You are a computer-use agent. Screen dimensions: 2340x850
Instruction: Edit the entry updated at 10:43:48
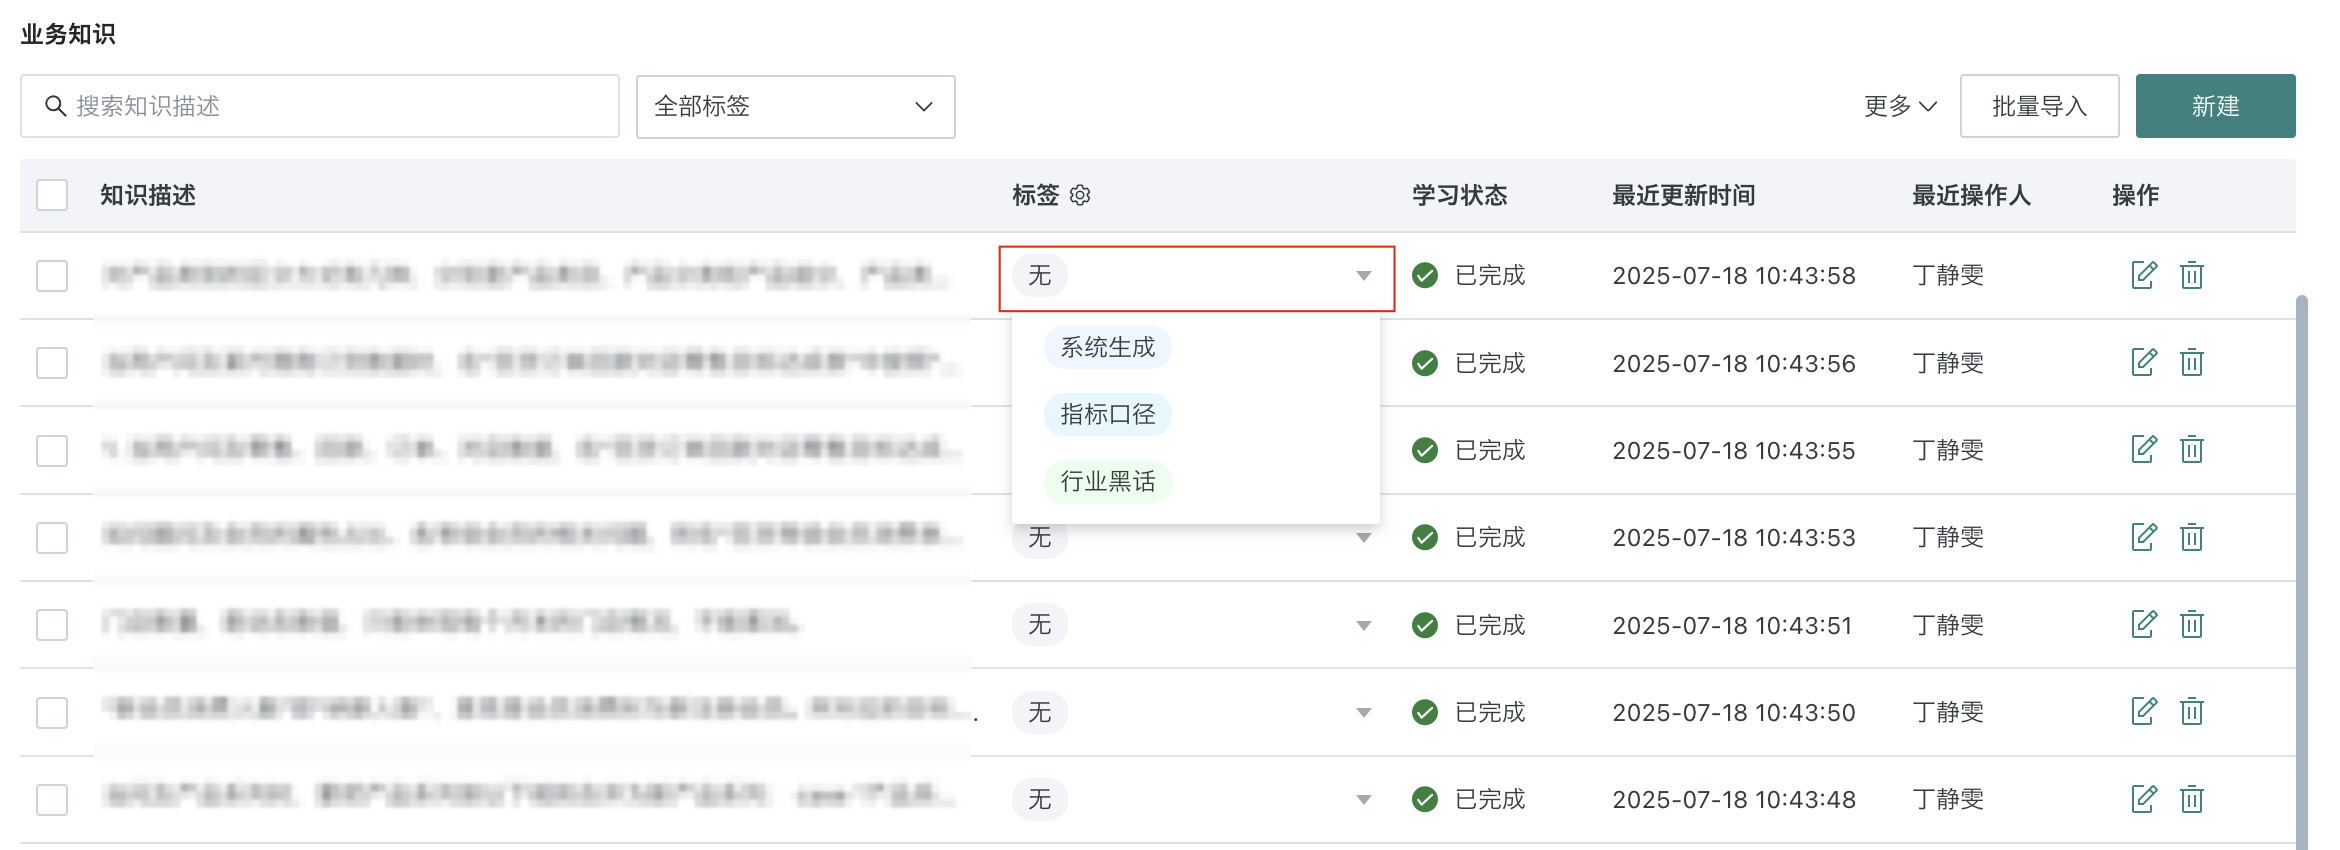tap(2143, 799)
